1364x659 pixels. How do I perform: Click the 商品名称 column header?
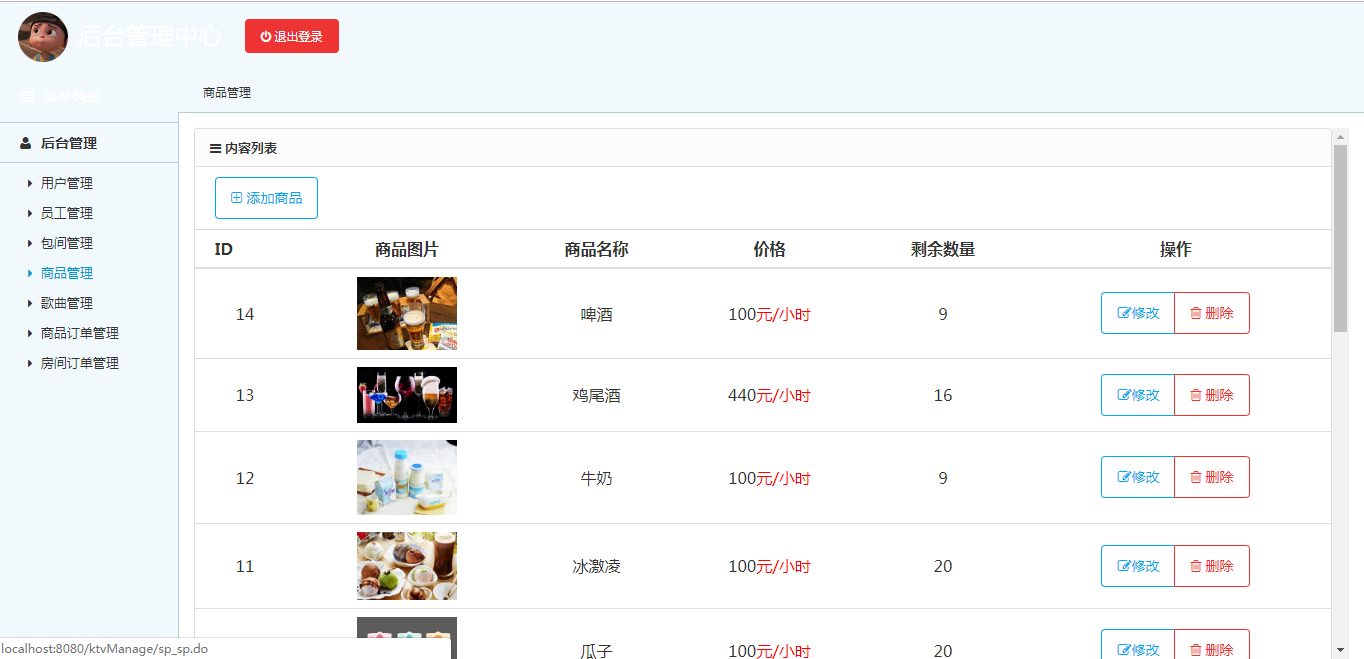coord(597,249)
